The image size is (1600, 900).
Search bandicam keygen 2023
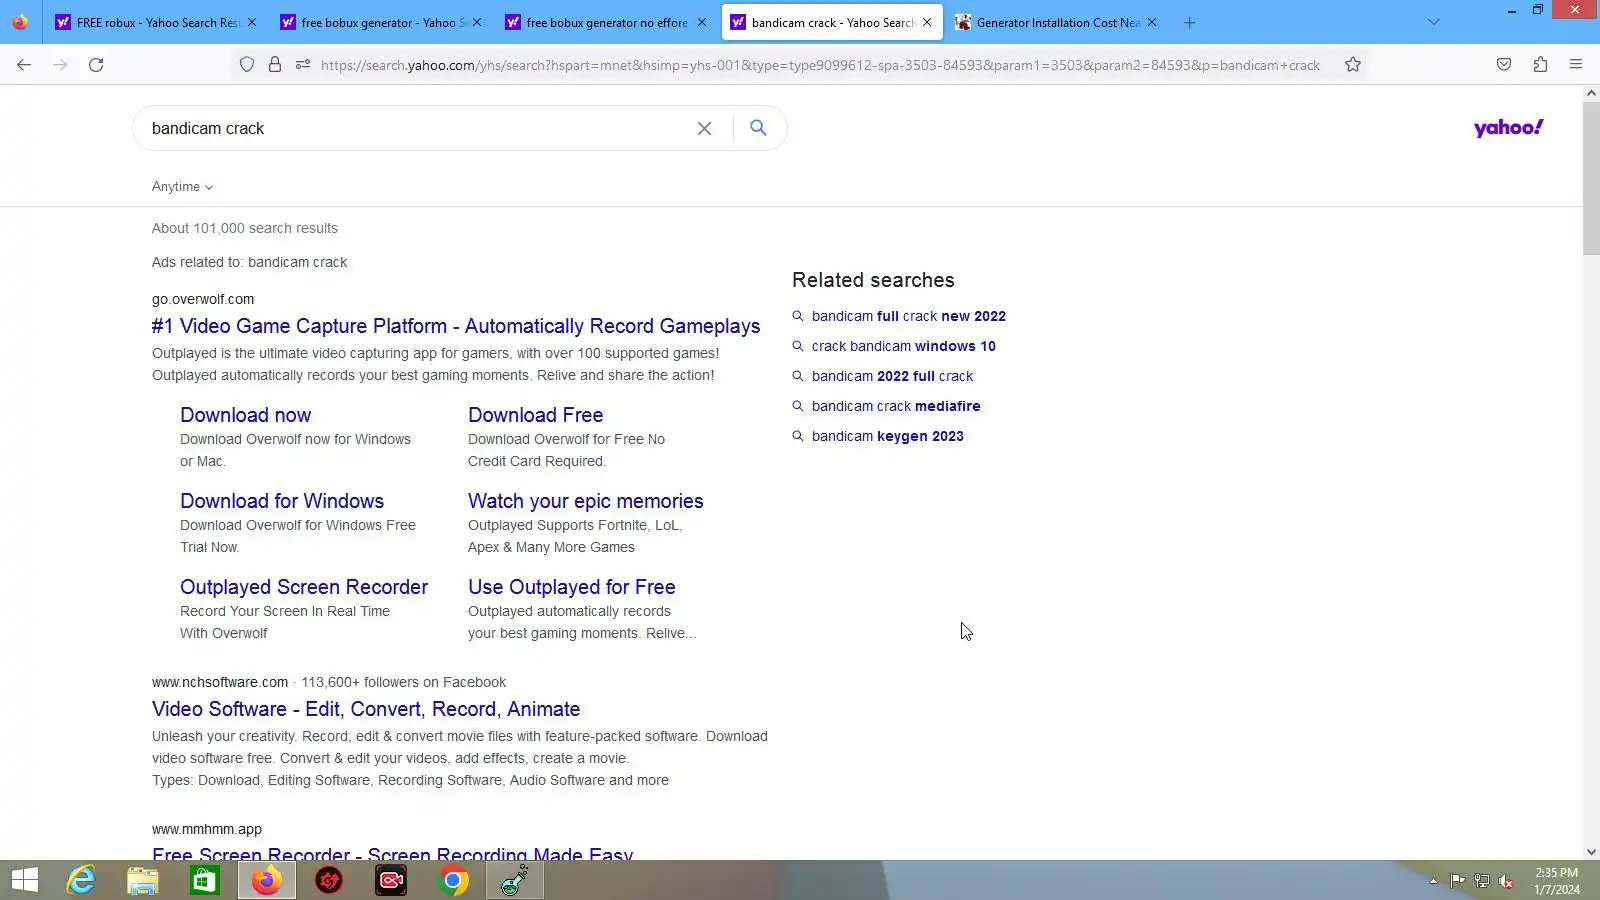click(887, 436)
